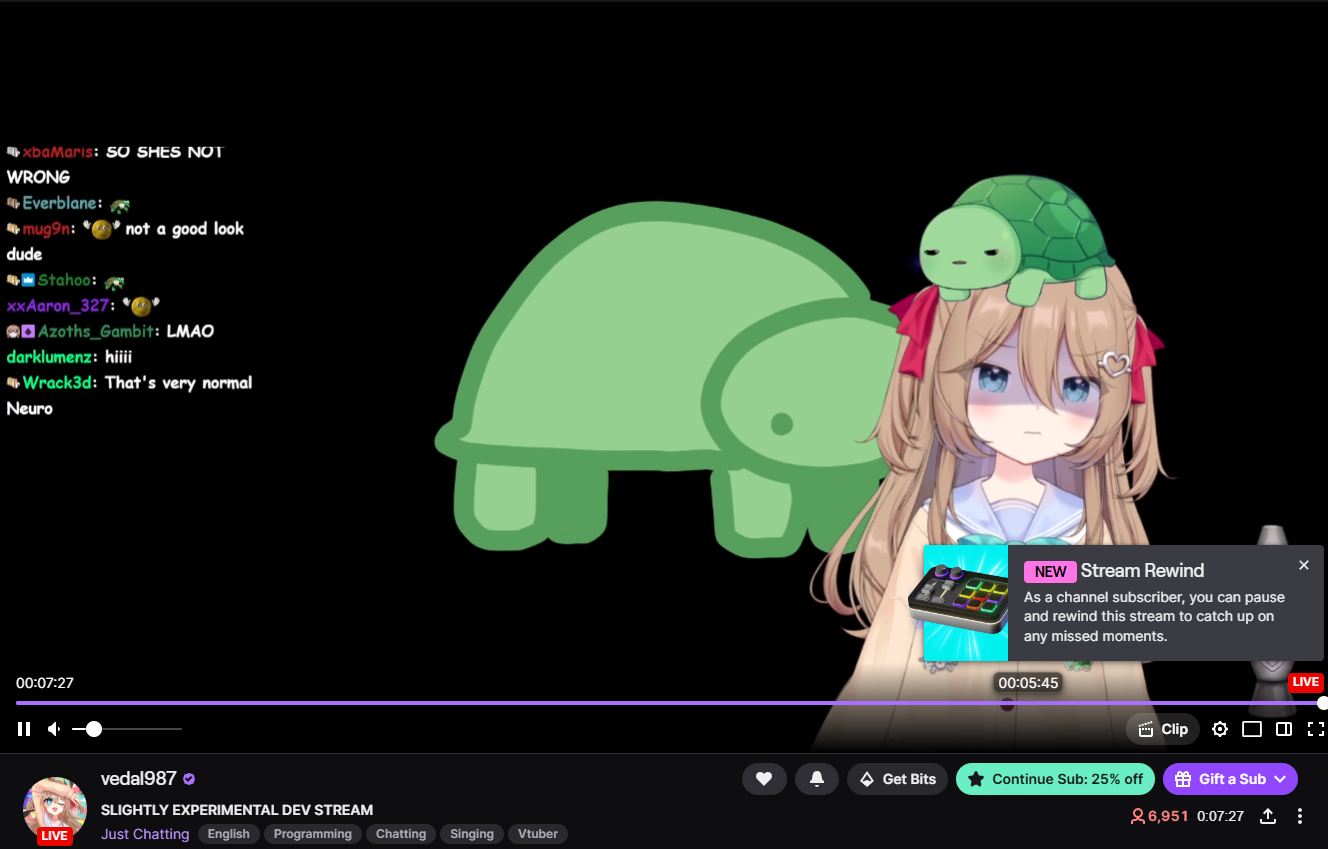Click the elapsed time 00:07:27 above the progress bar
The image size is (1328, 849).
45,683
